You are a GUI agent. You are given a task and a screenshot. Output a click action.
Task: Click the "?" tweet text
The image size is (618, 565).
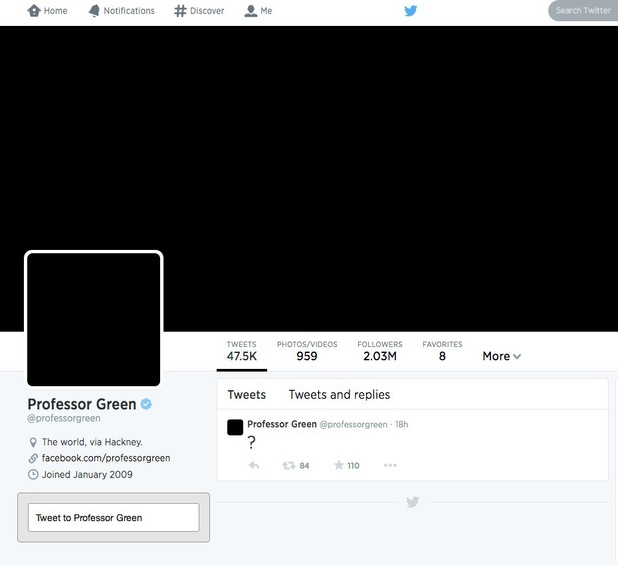click(x=251, y=442)
